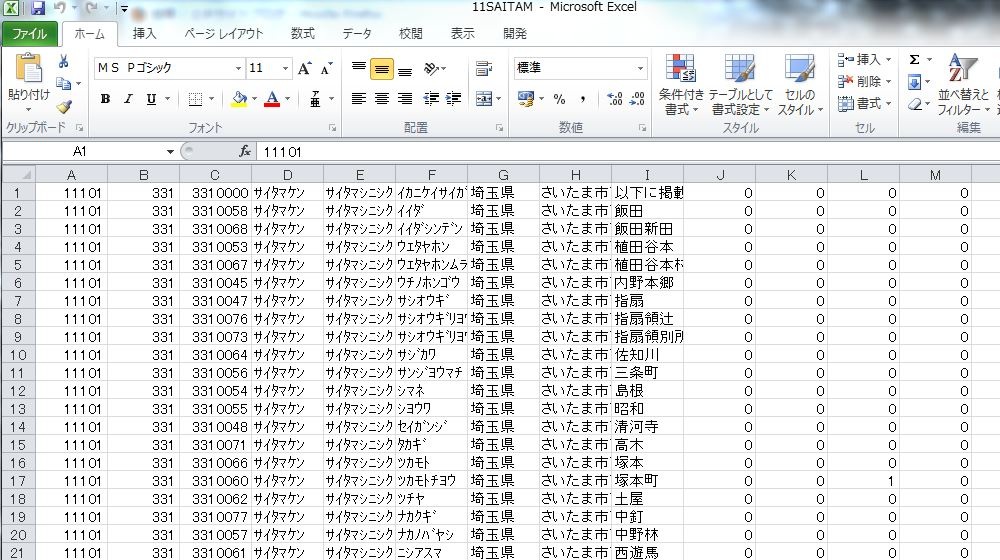The height and width of the screenshot is (560, 1000).
Task: Apply yellow fill color bucket
Action: tap(239, 99)
